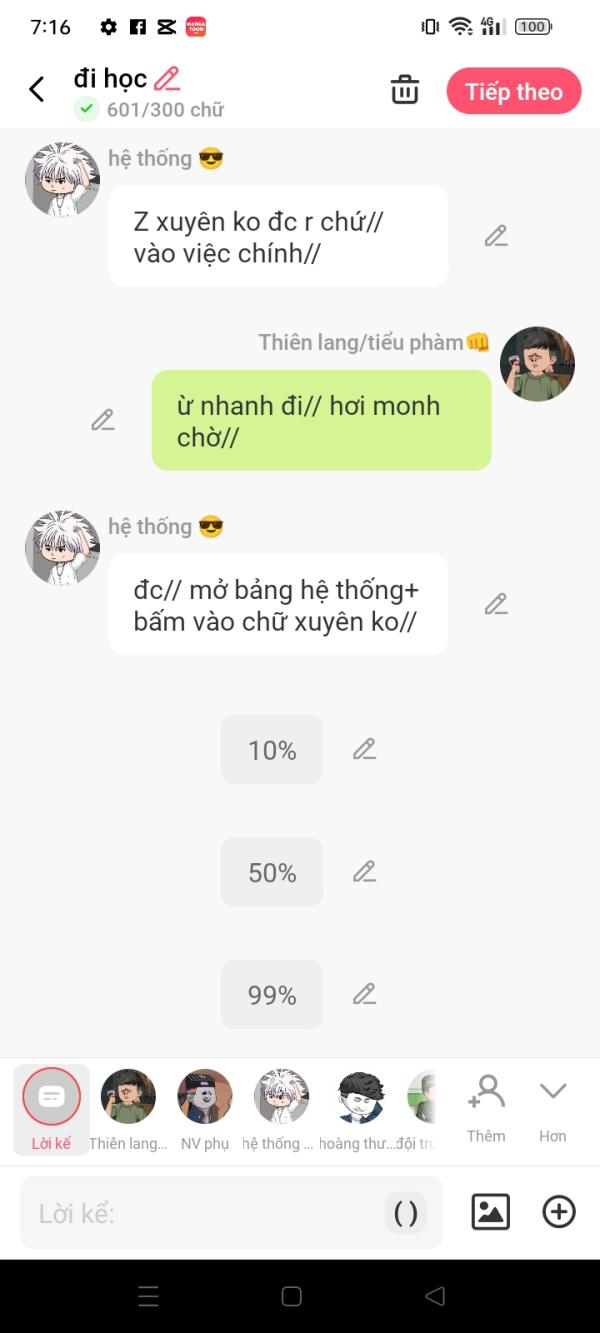600x1333 pixels.
Task: Choose the "NV phụ" character
Action: [x=205, y=1109]
